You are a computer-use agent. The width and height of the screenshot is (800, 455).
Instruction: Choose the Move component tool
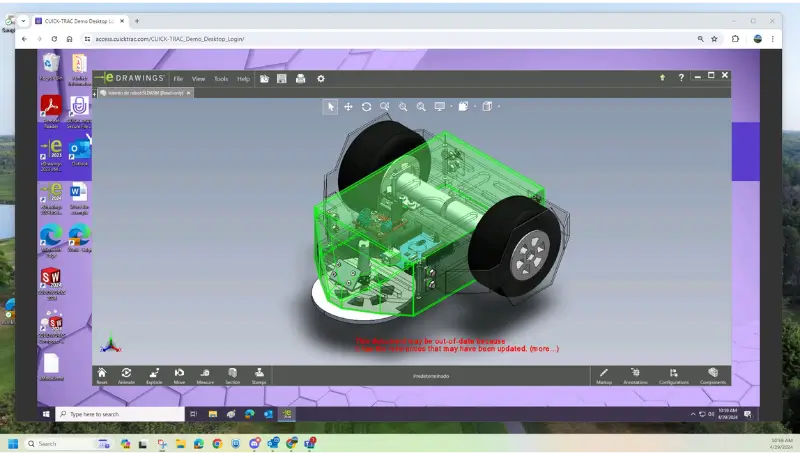point(180,376)
